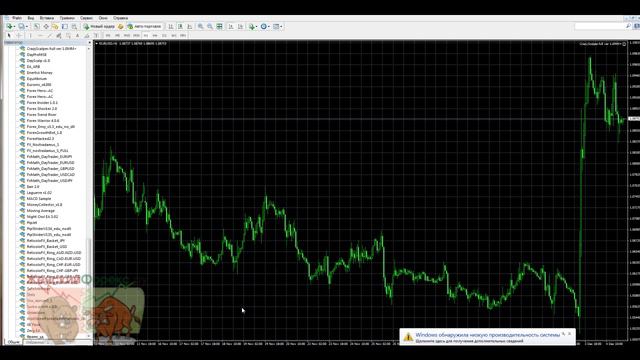Select the trendline tool
The height and width of the screenshot is (360, 640).
tap(49, 36)
